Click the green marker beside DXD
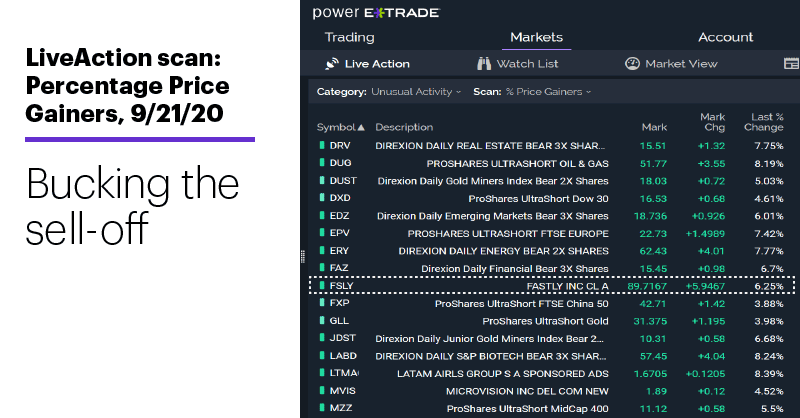800x418 pixels. 322,198
